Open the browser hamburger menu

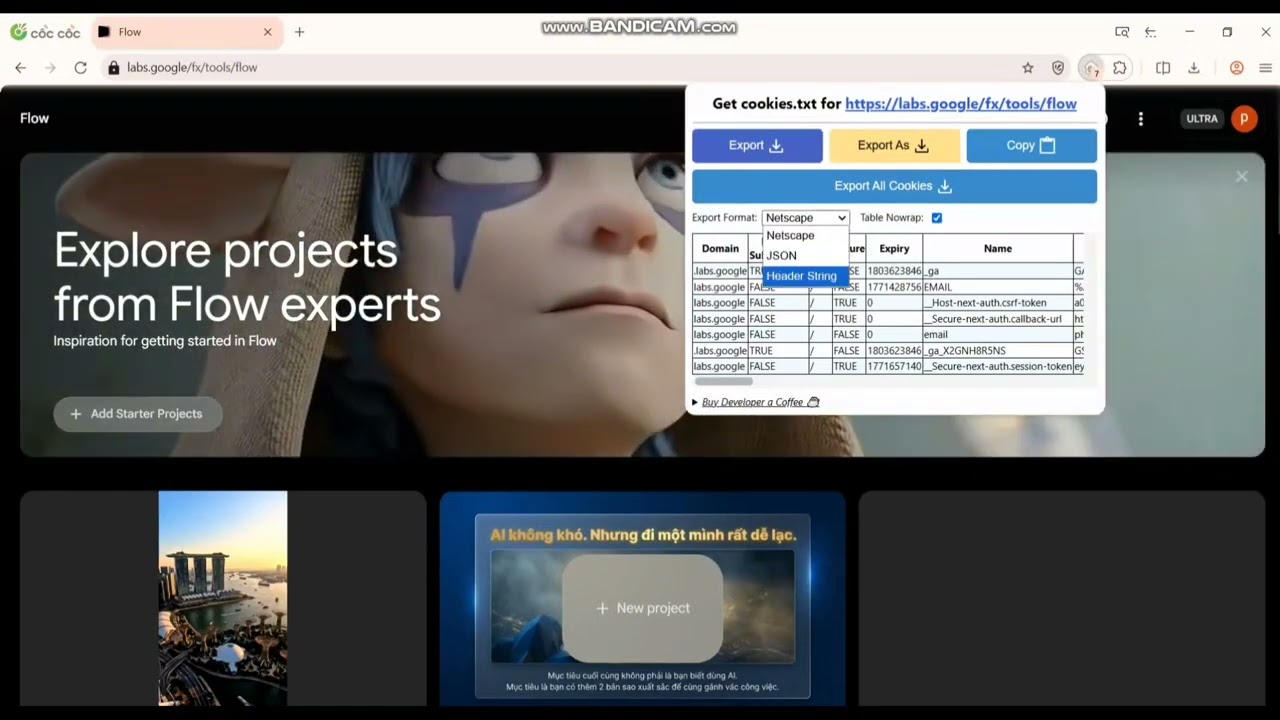(x=1265, y=68)
